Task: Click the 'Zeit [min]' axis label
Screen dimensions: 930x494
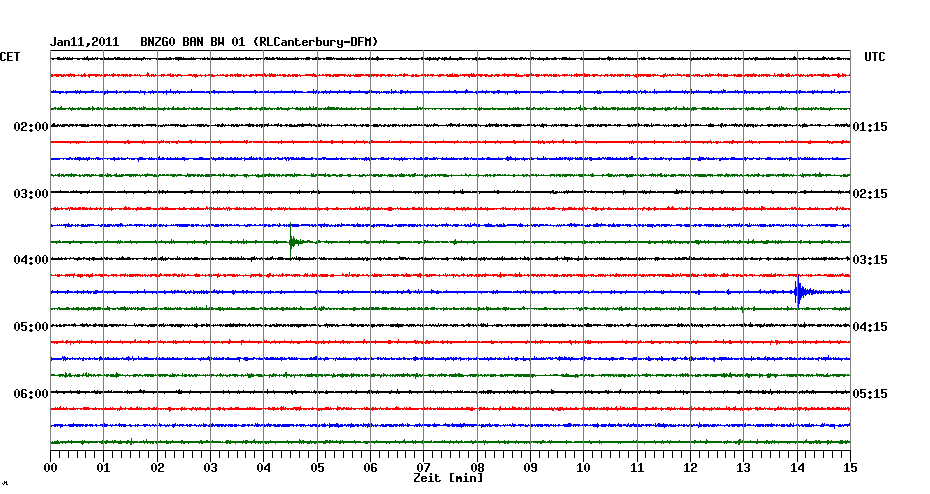Action: click(x=448, y=479)
